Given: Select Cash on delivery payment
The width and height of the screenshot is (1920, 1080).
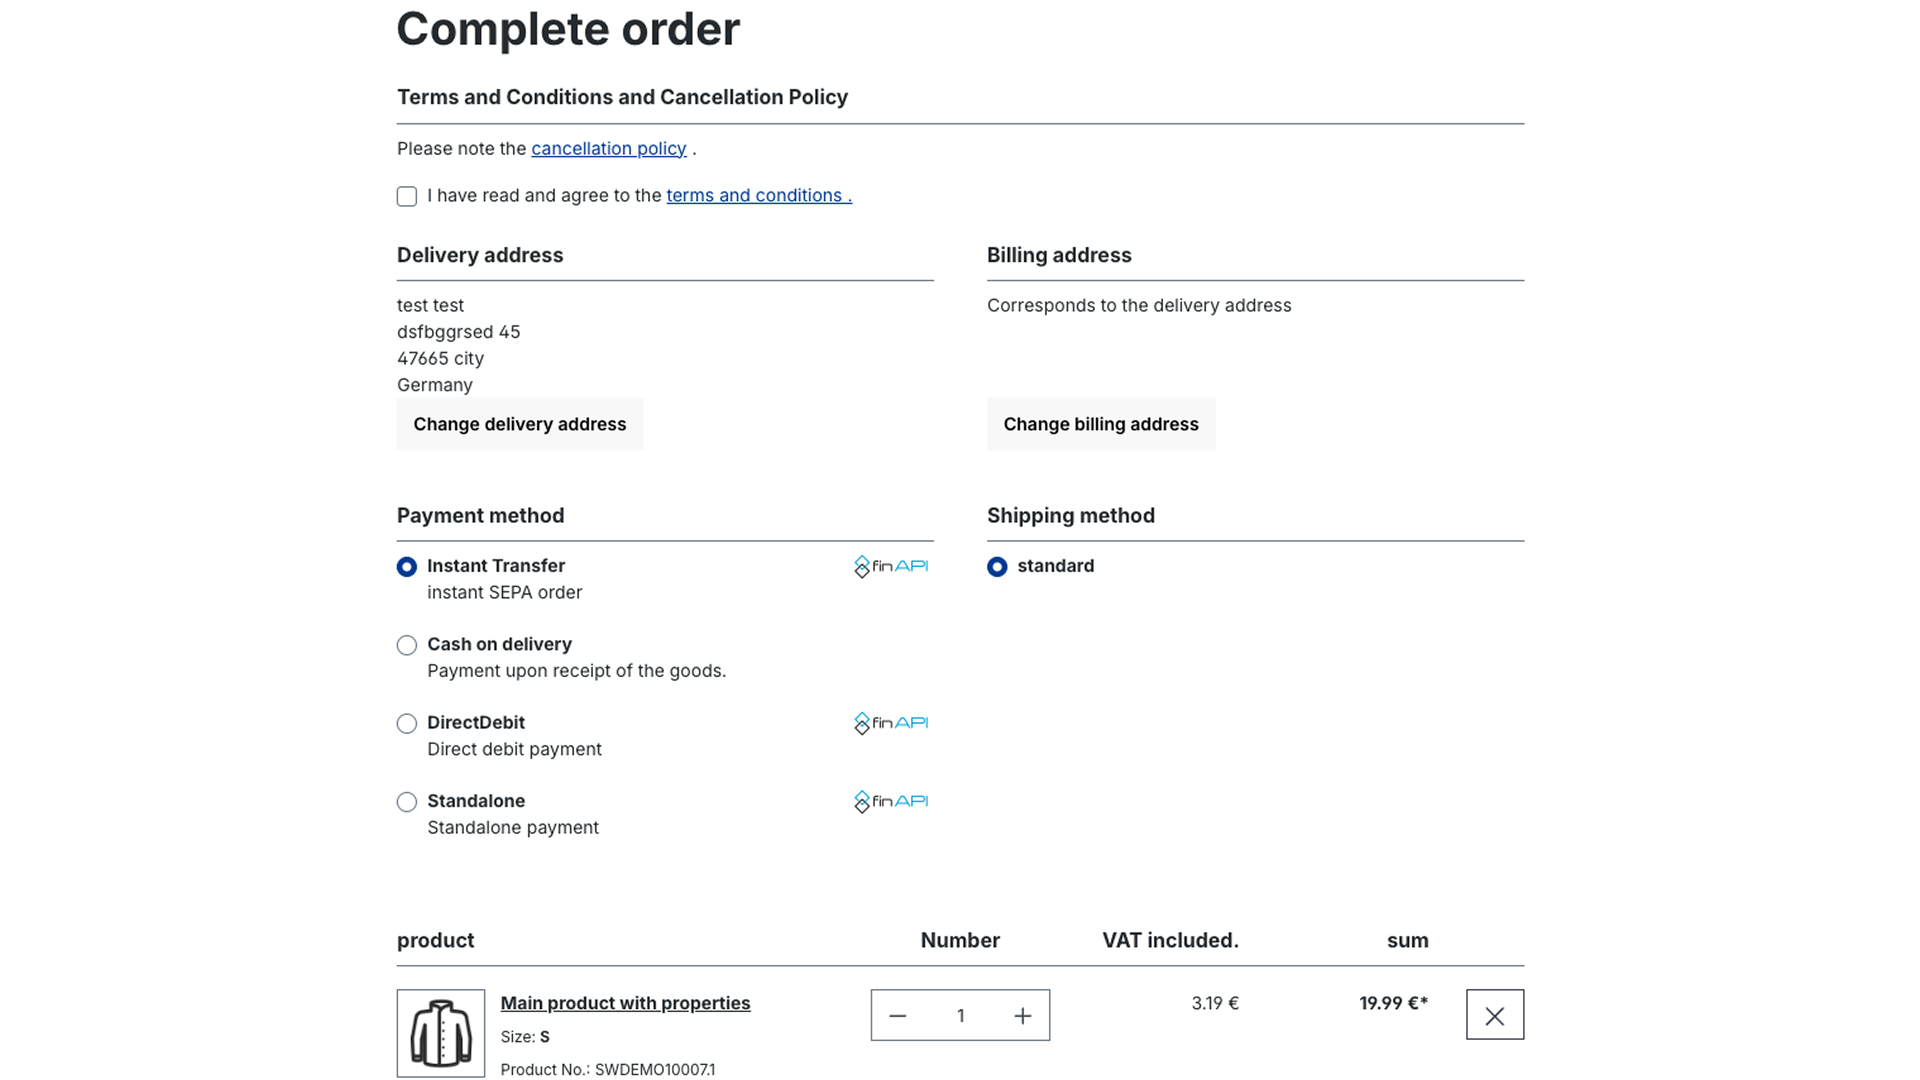Looking at the screenshot, I should [x=407, y=645].
